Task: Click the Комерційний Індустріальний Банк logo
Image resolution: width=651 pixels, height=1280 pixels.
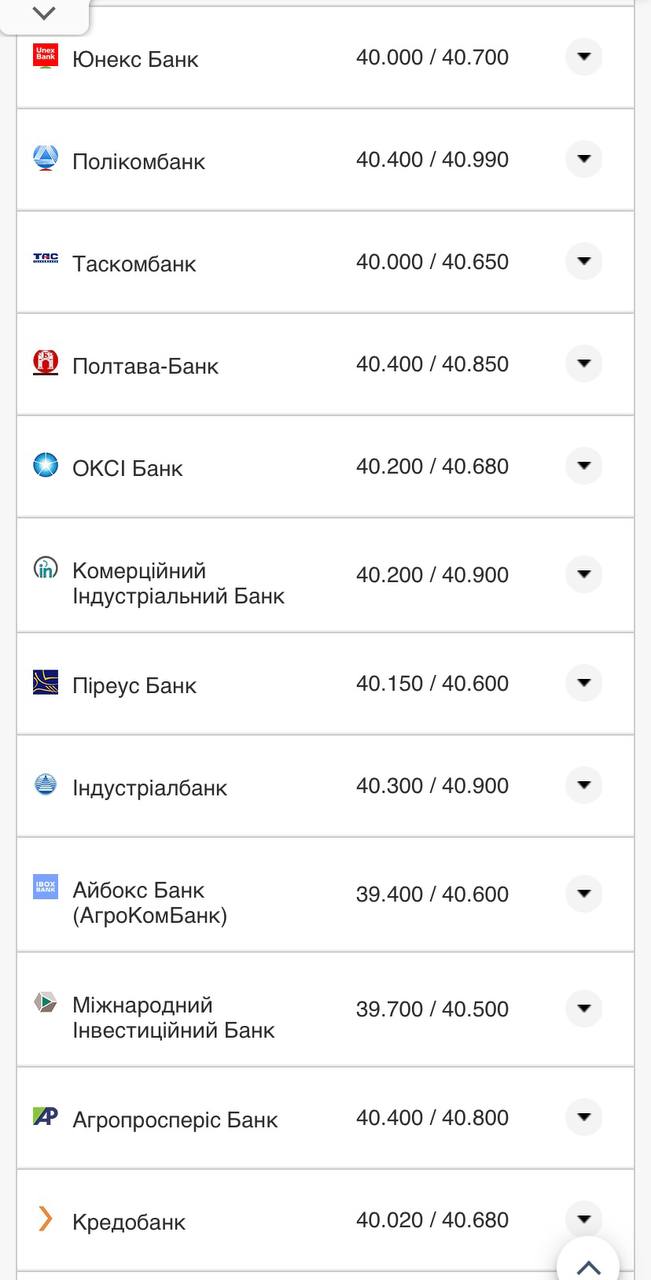Action: 45,570
